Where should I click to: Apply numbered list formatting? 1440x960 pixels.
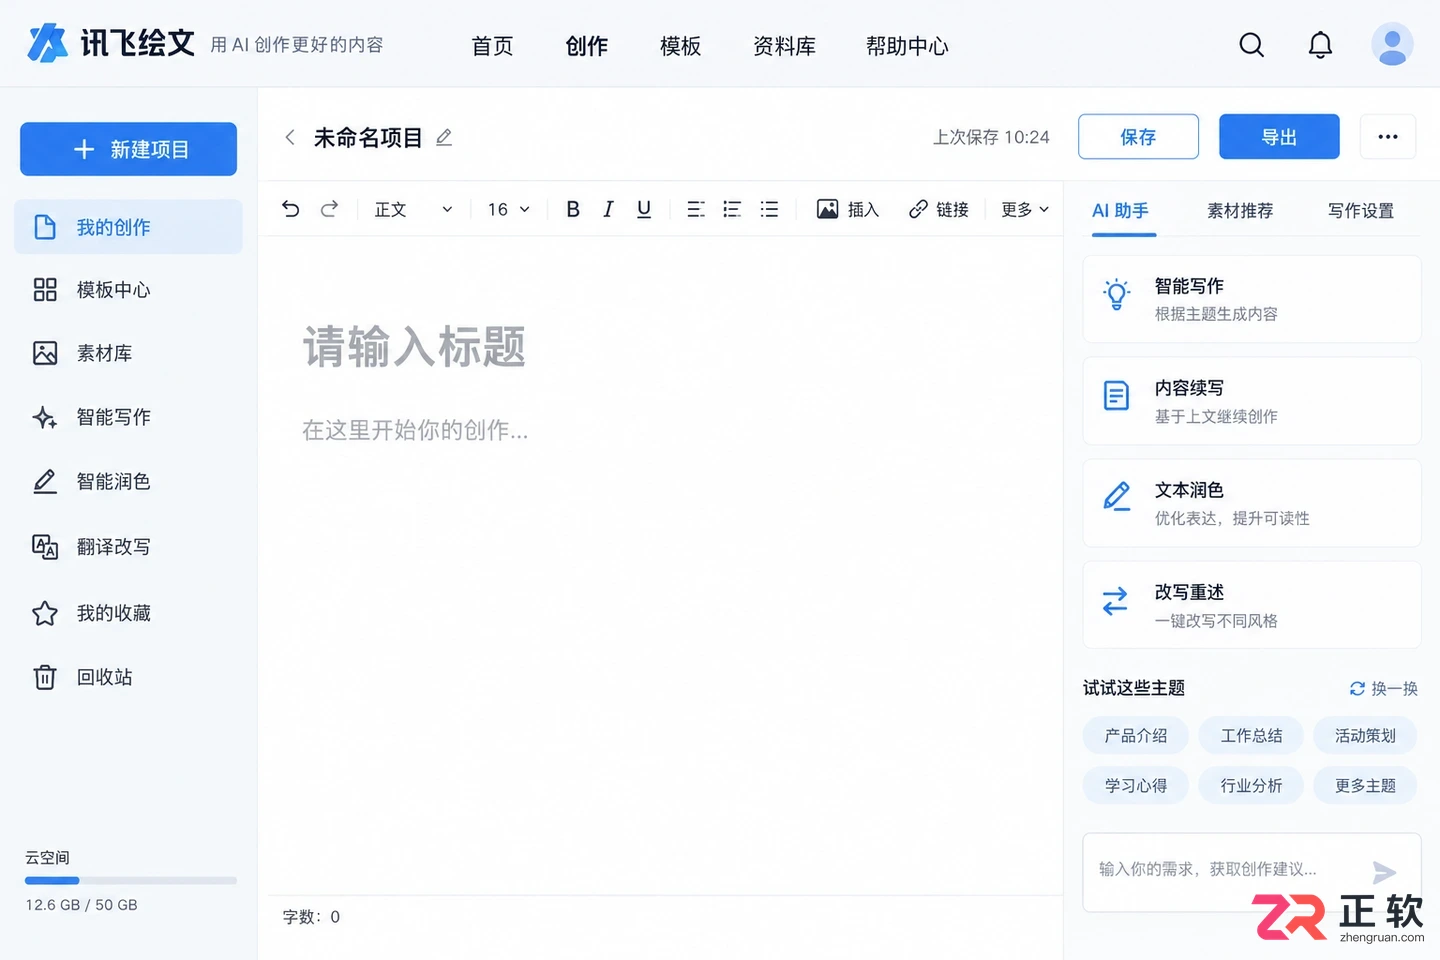732,209
